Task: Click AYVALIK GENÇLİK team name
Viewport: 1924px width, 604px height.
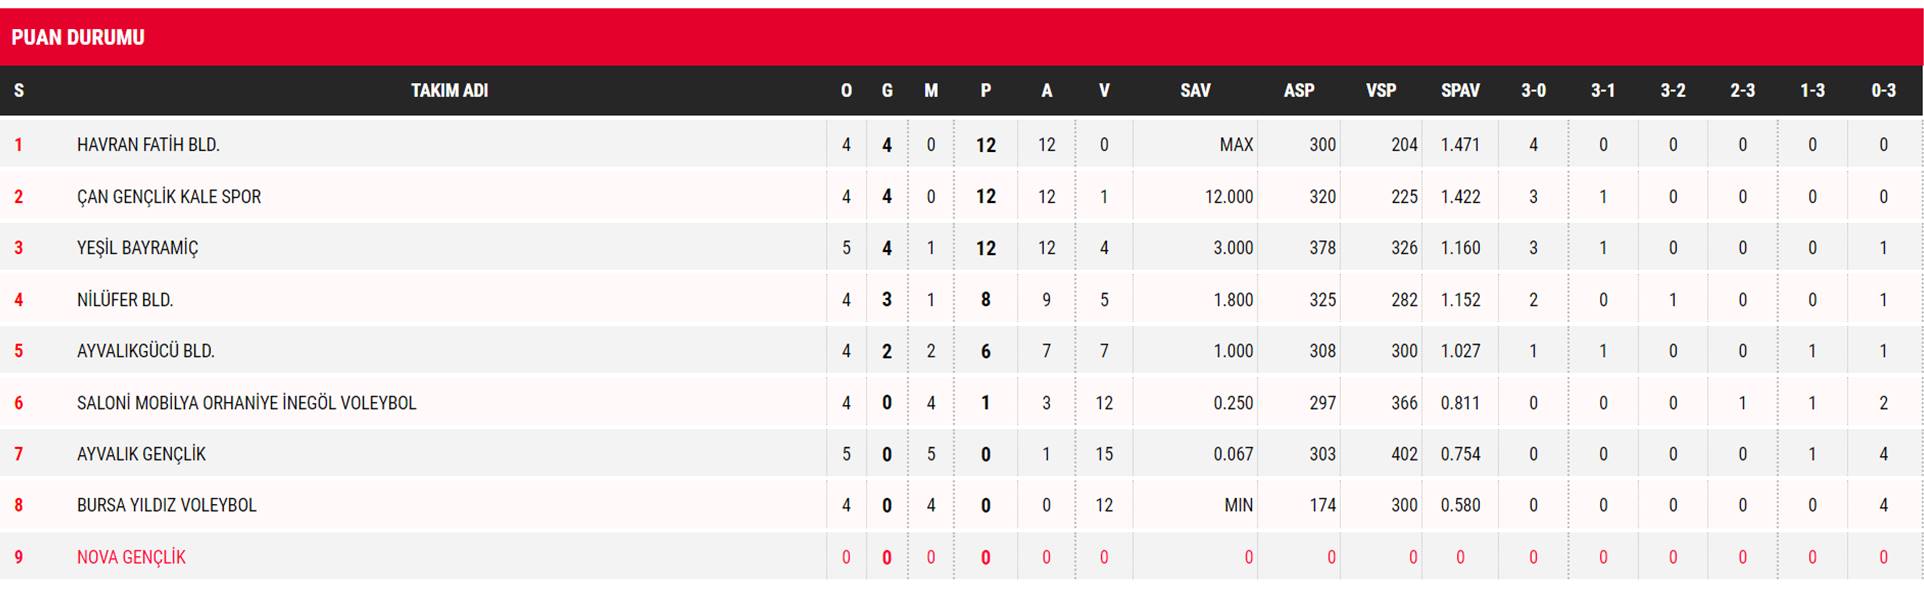Action: 141,454
